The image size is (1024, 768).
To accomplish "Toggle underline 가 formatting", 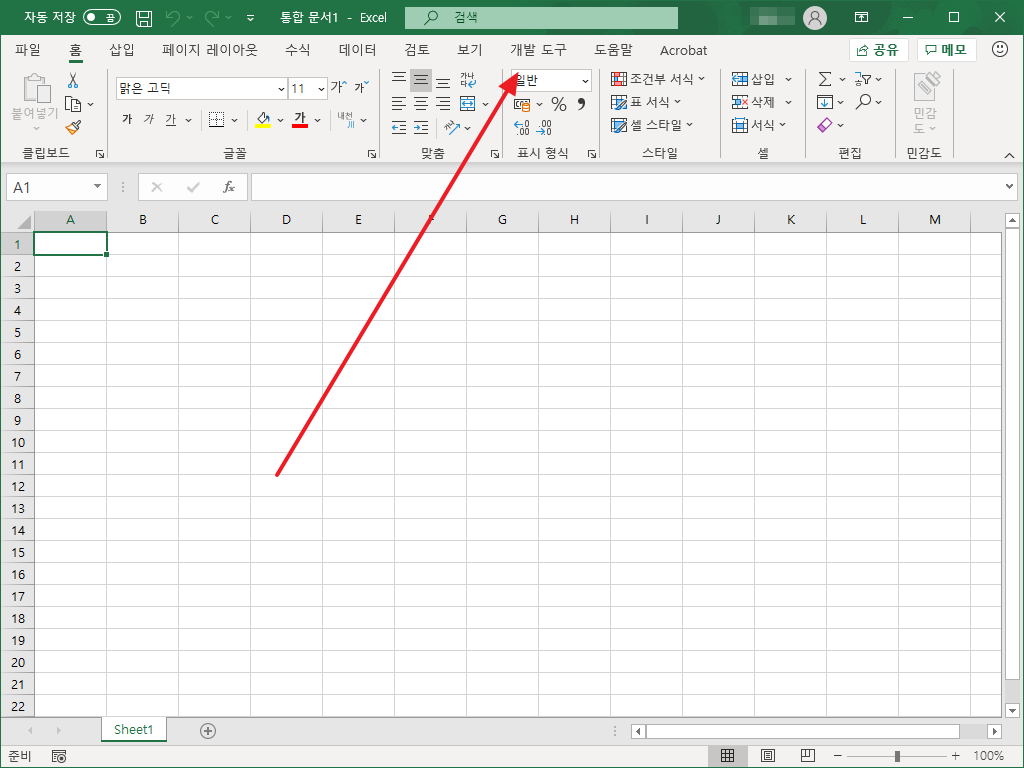I will pyautogui.click(x=171, y=120).
